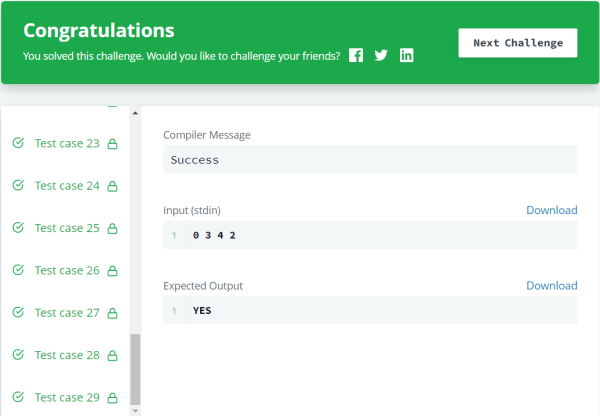Click the lock icon beside Test case 27
The height and width of the screenshot is (416, 600).
click(x=112, y=314)
